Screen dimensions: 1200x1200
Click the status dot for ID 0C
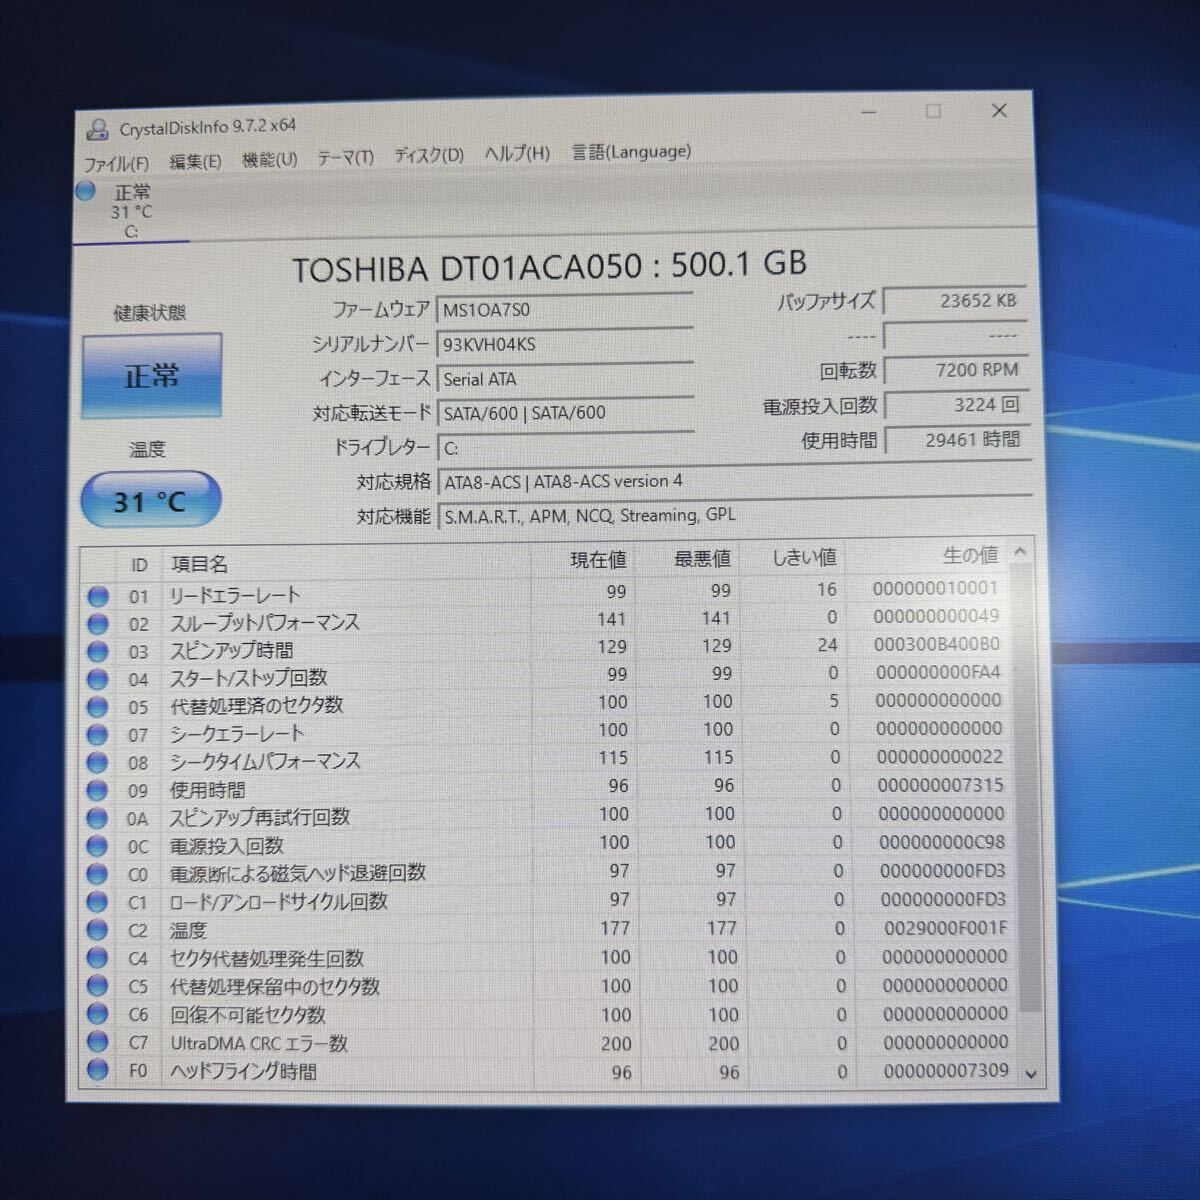pos(97,846)
